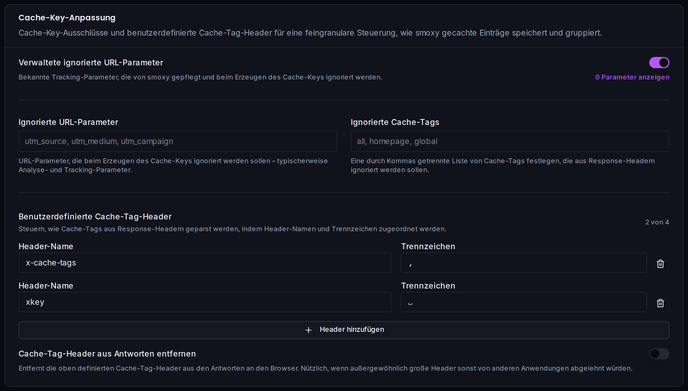Click the Ignorierte URL-Parameter label

[68, 122]
